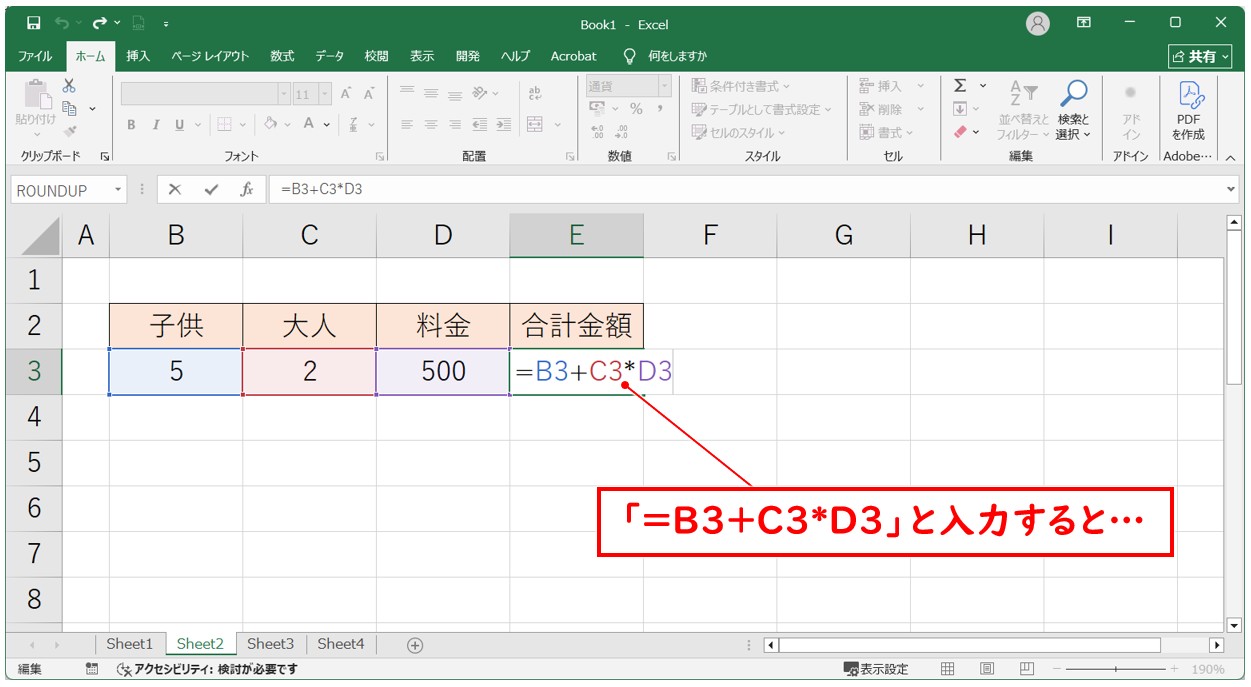
Task: Zoom in with the plus button
Action: click(1176, 669)
